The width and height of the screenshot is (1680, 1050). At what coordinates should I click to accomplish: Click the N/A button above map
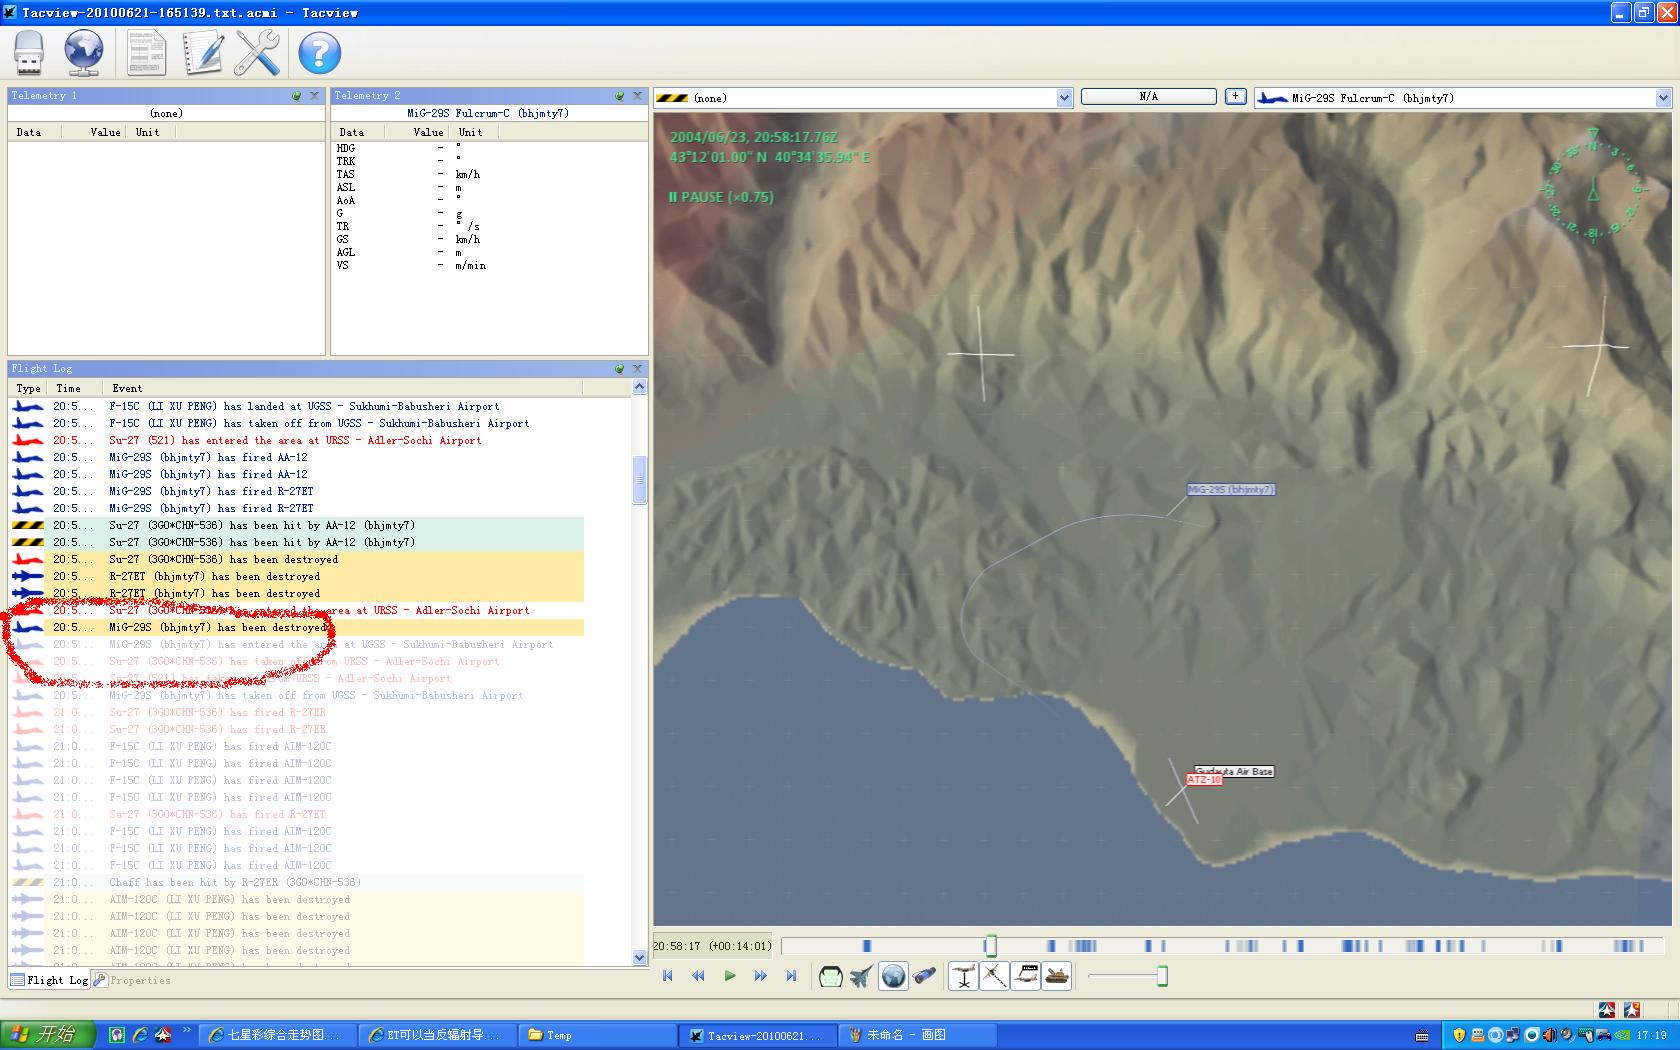click(x=1148, y=97)
